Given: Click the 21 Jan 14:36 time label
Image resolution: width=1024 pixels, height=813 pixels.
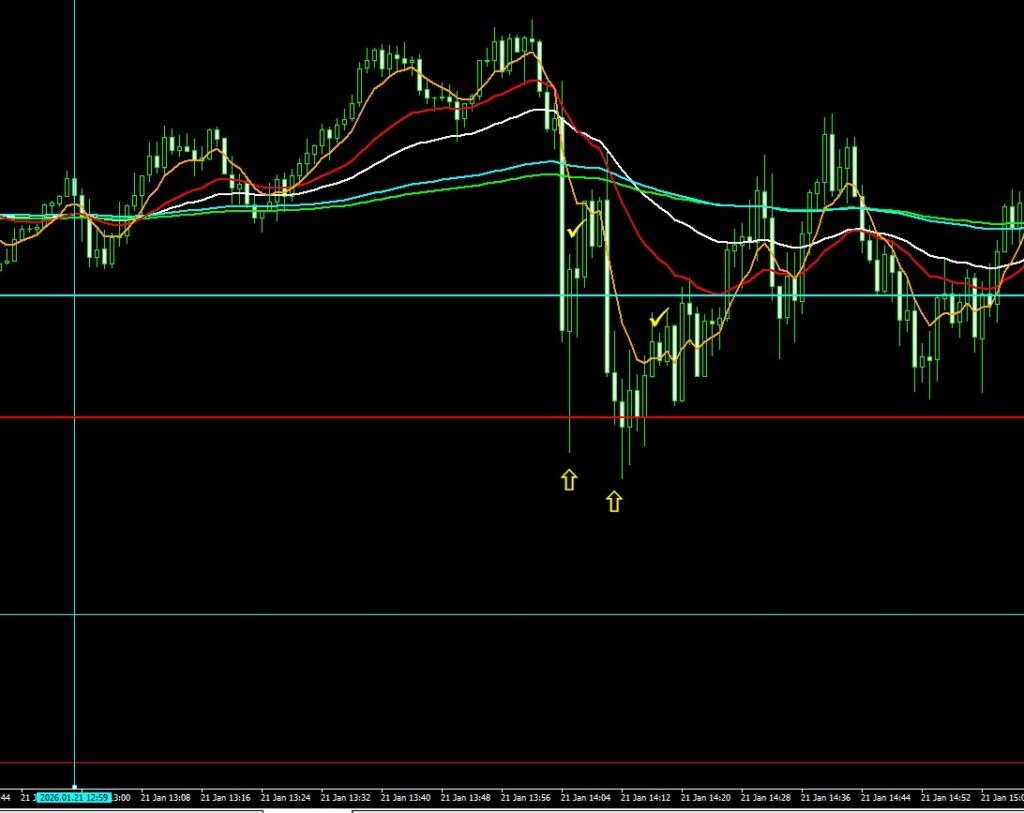Looking at the screenshot, I should pos(826,798).
